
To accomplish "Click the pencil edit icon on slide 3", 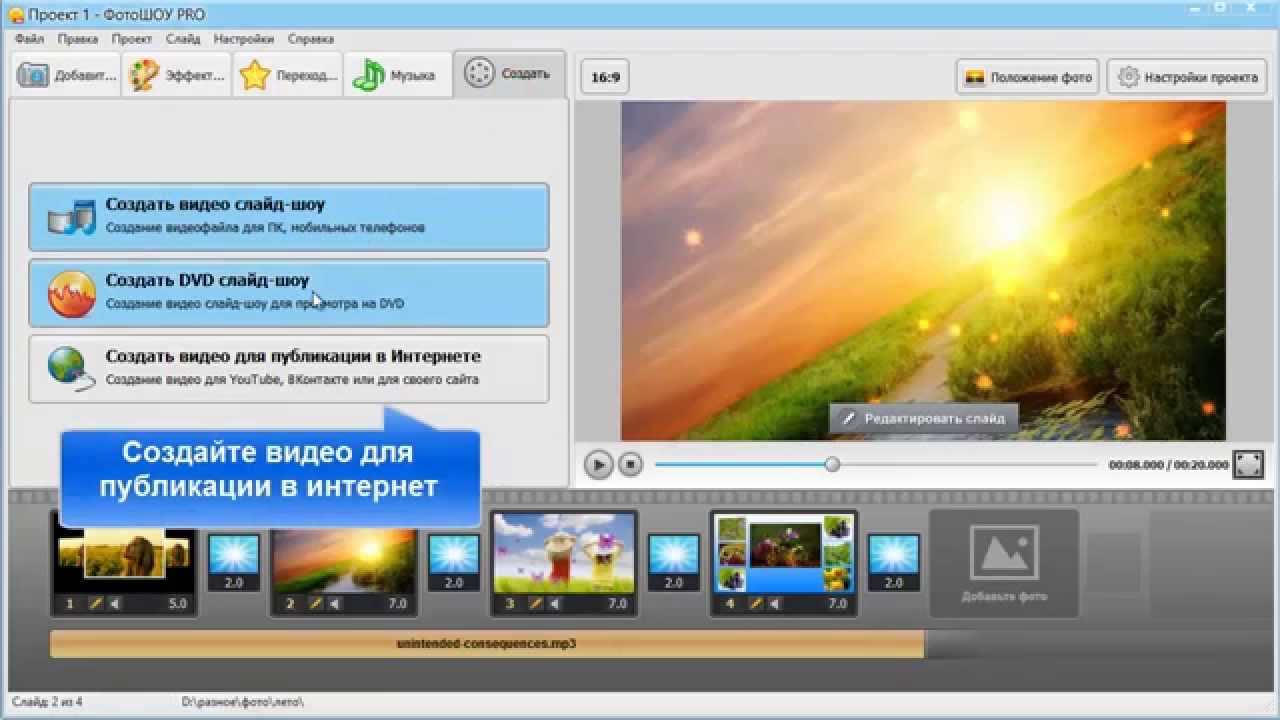I will 535,604.
